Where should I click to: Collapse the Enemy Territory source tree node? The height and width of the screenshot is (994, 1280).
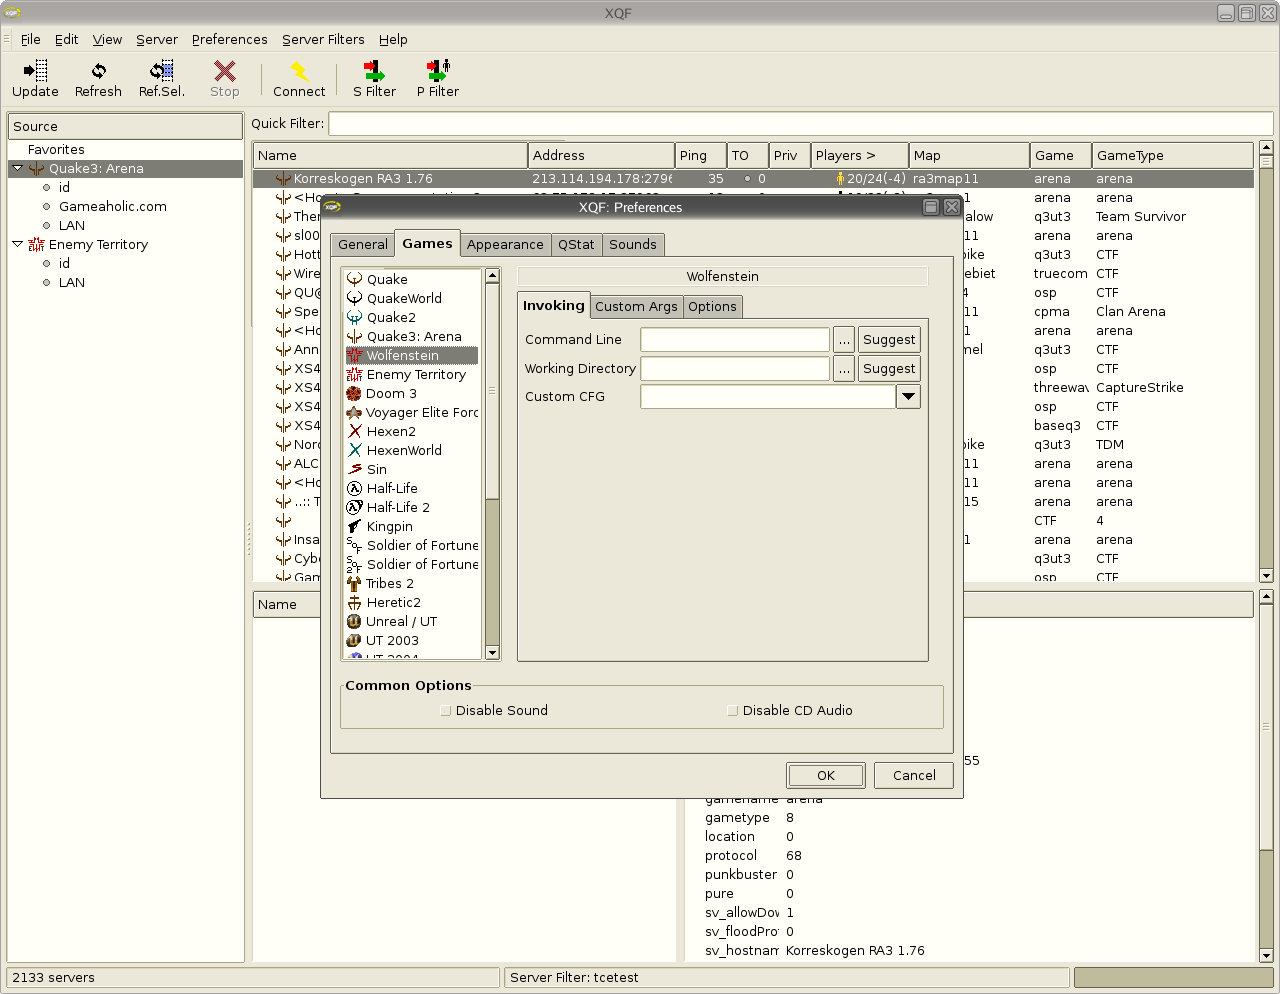(x=17, y=244)
